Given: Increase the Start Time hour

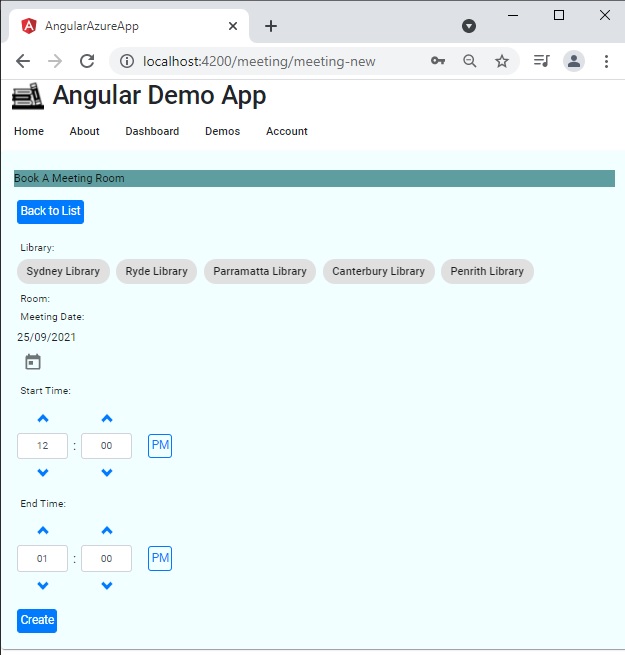Looking at the screenshot, I should (43, 419).
